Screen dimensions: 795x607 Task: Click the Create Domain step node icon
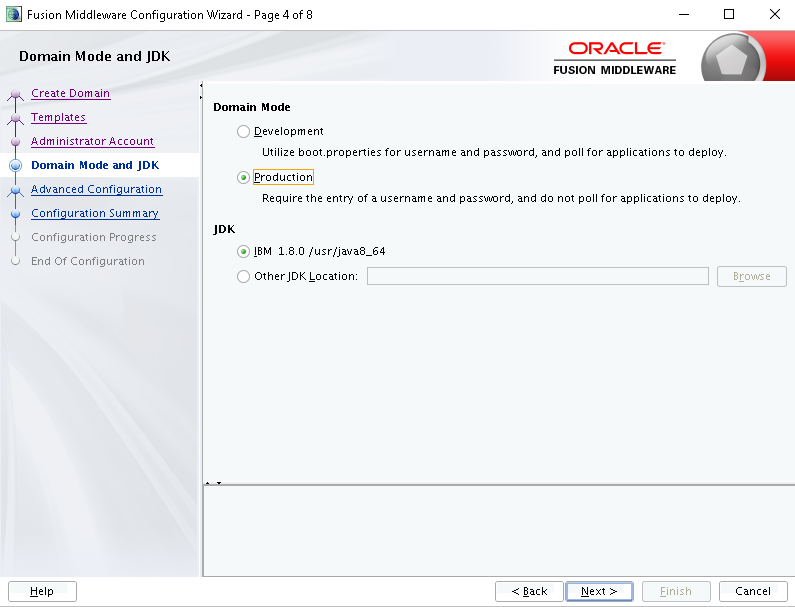pos(16,95)
